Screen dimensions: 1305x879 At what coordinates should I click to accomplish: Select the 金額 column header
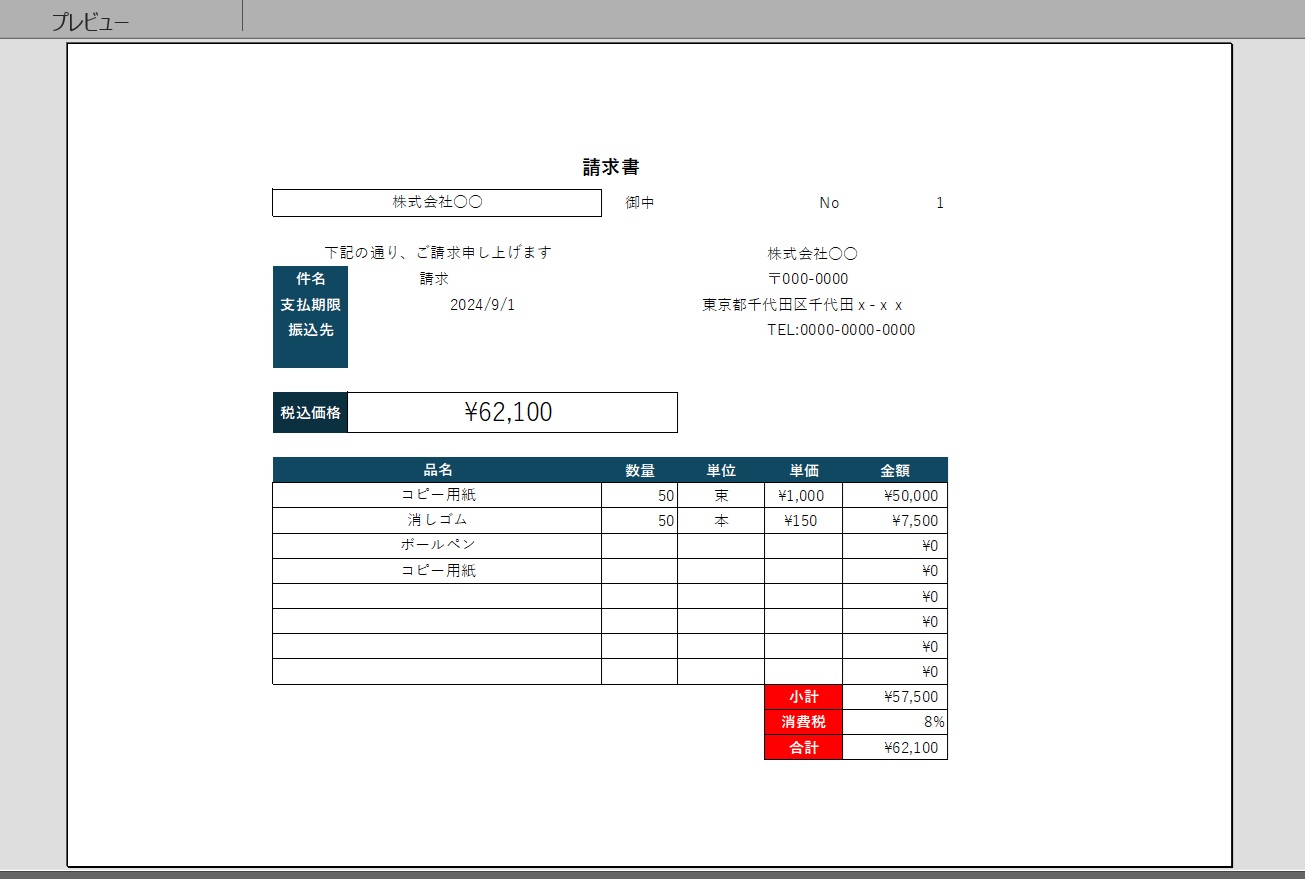point(894,470)
